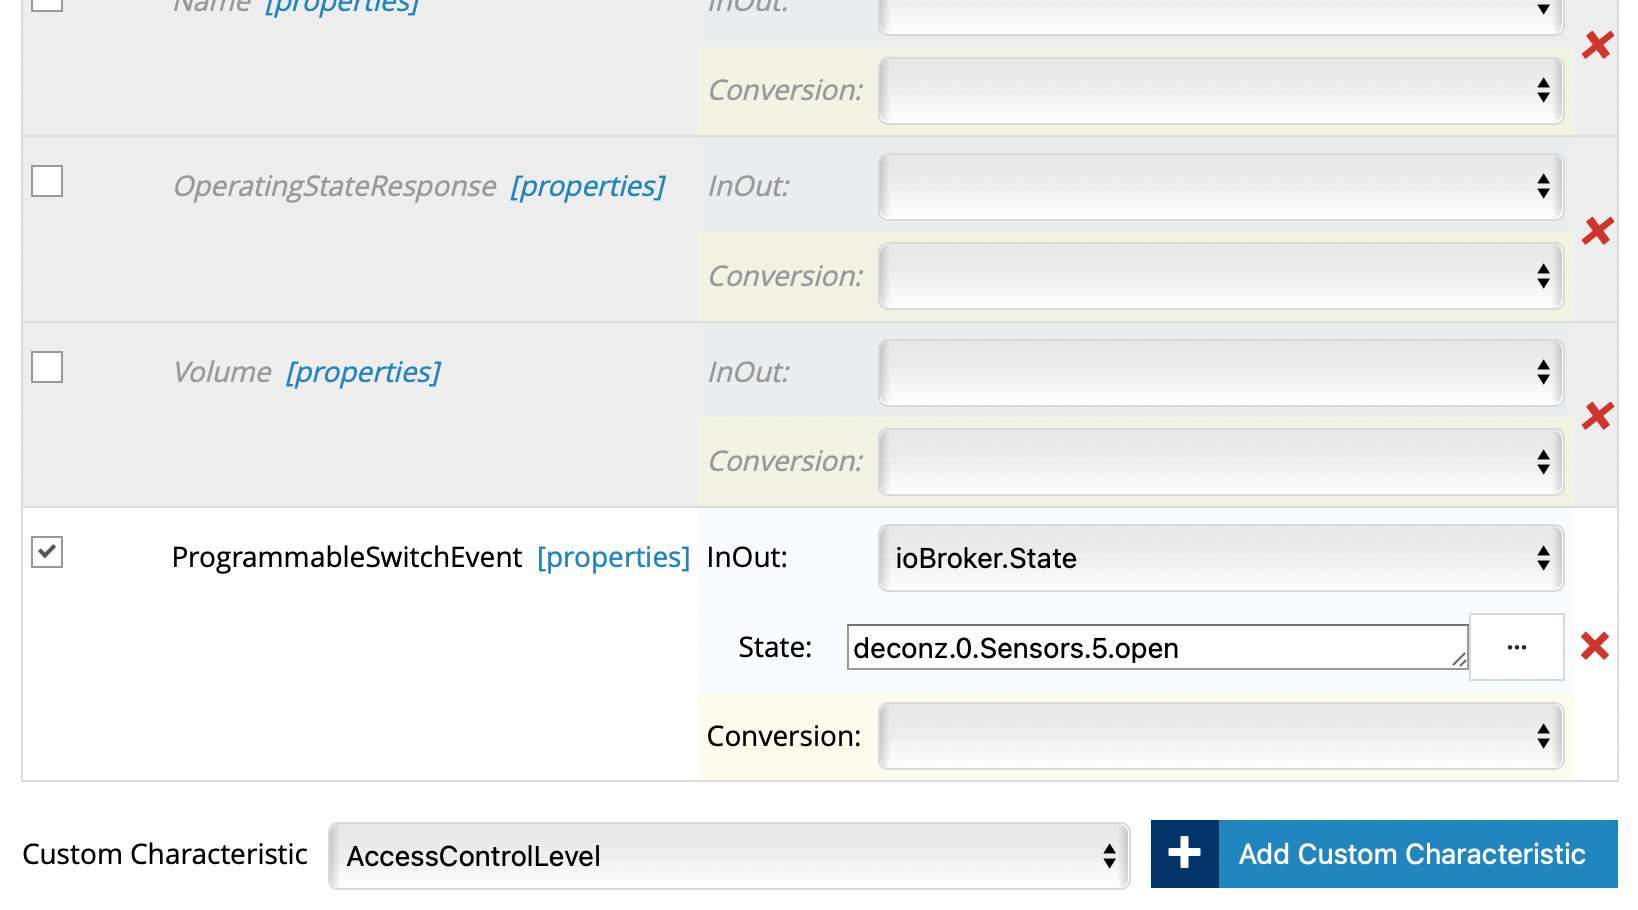Open the Volume Conversion dropdown
Viewport: 1638px width, 910px height.
tap(1220, 462)
